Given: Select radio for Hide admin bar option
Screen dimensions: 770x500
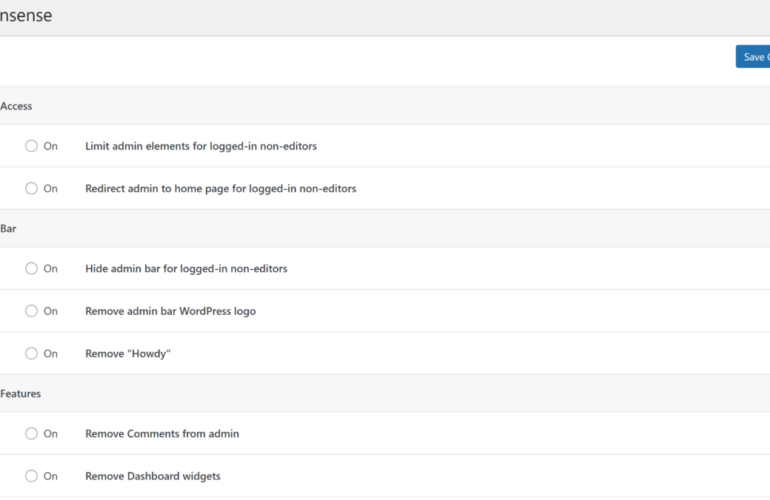Looking at the screenshot, I should coord(32,268).
